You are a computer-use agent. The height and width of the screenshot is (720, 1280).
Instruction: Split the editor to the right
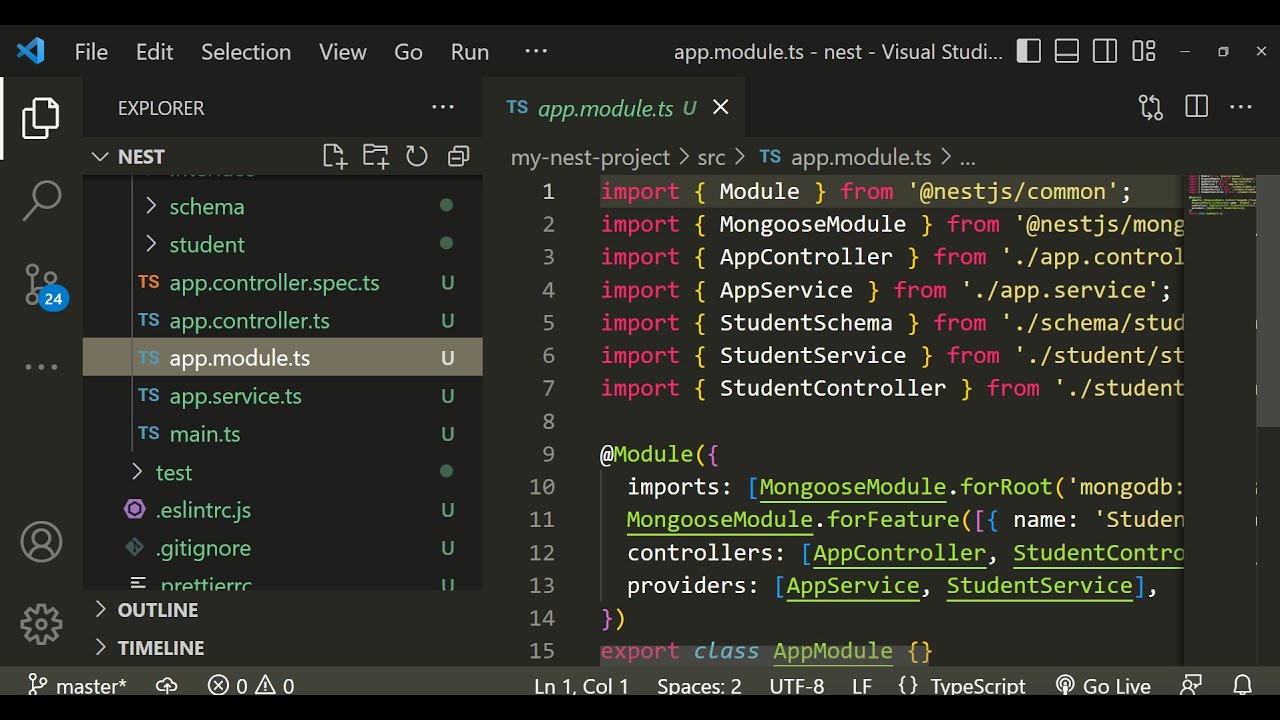[1196, 107]
